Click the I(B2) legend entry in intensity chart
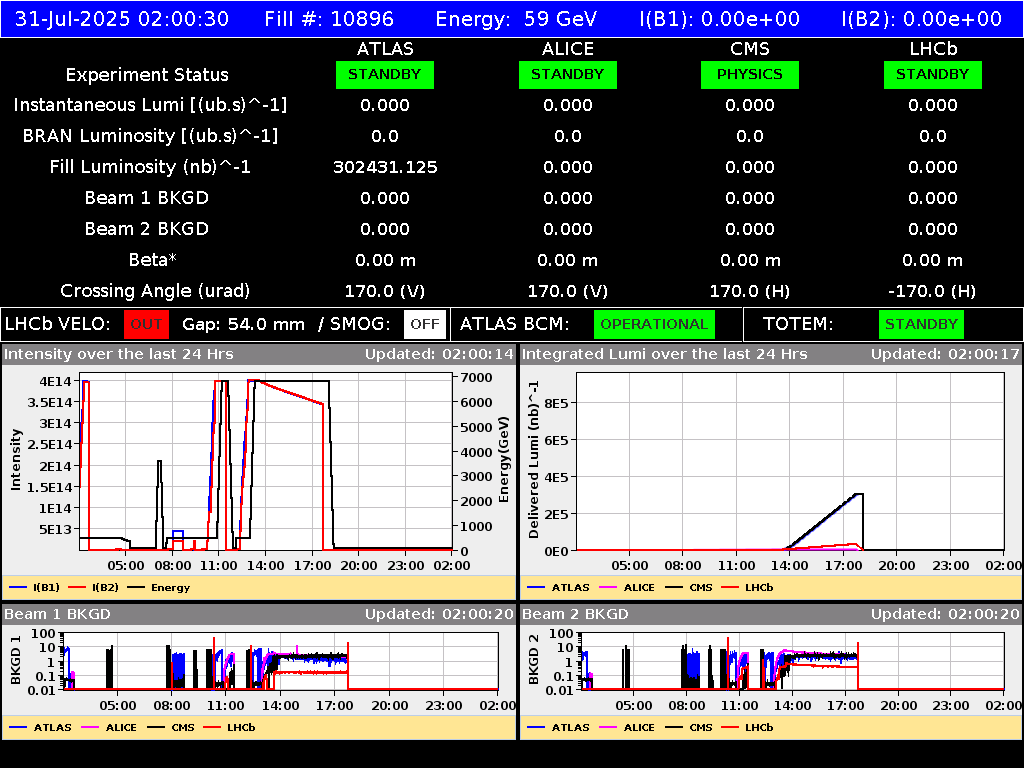This screenshot has width=1024, height=768. (x=94, y=587)
